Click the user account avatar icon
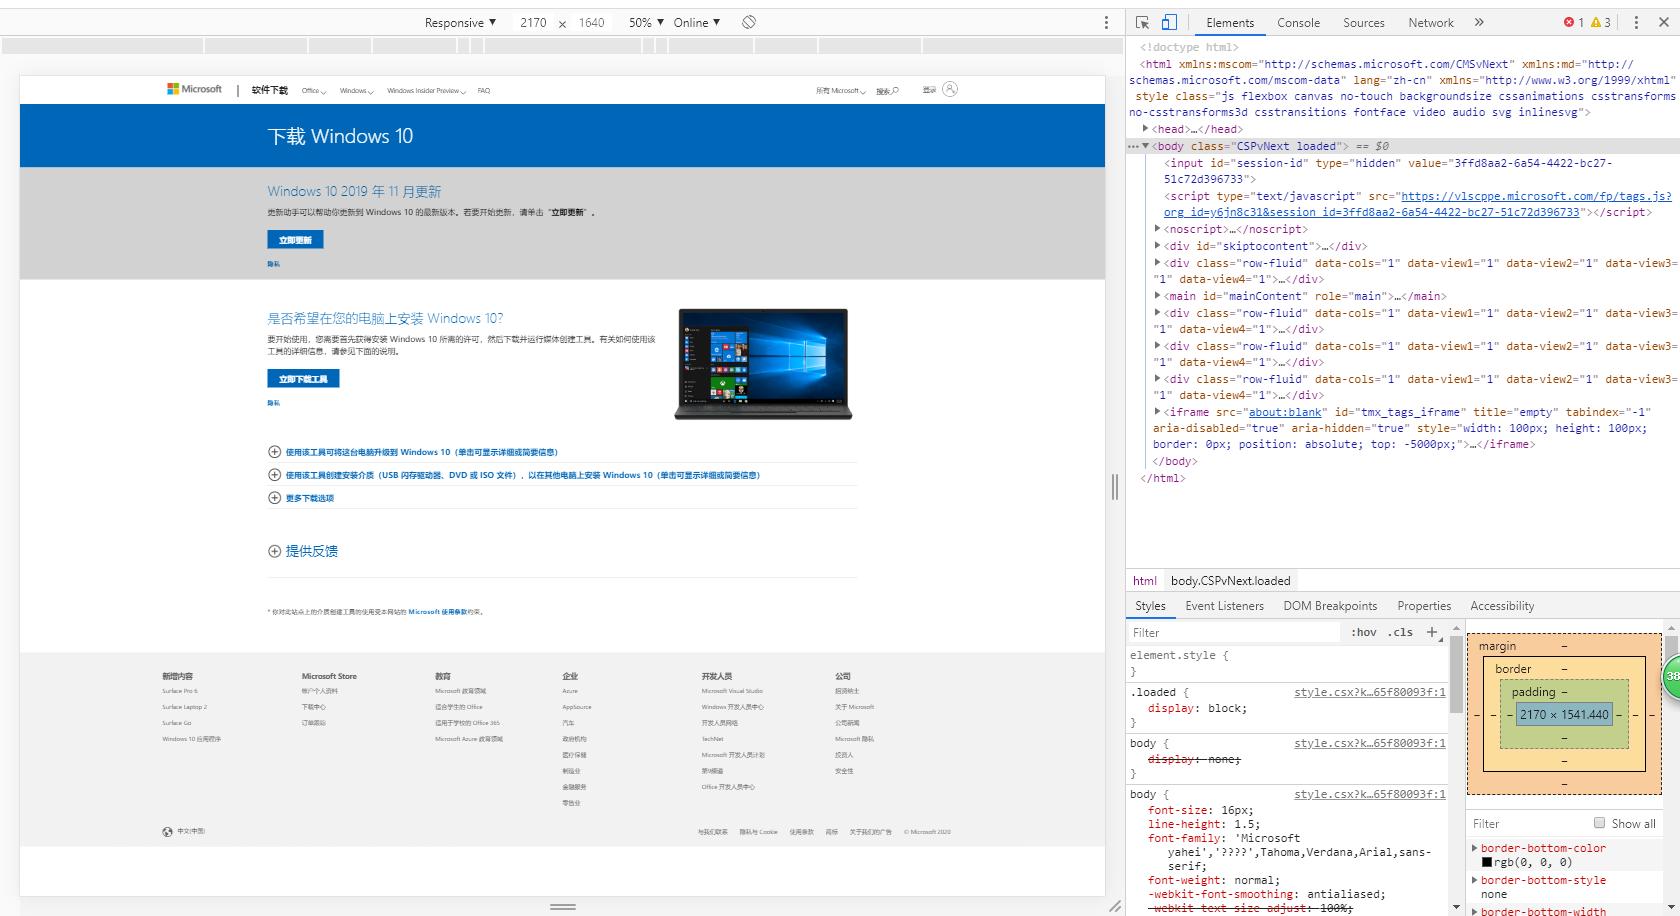1680x916 pixels. click(950, 89)
